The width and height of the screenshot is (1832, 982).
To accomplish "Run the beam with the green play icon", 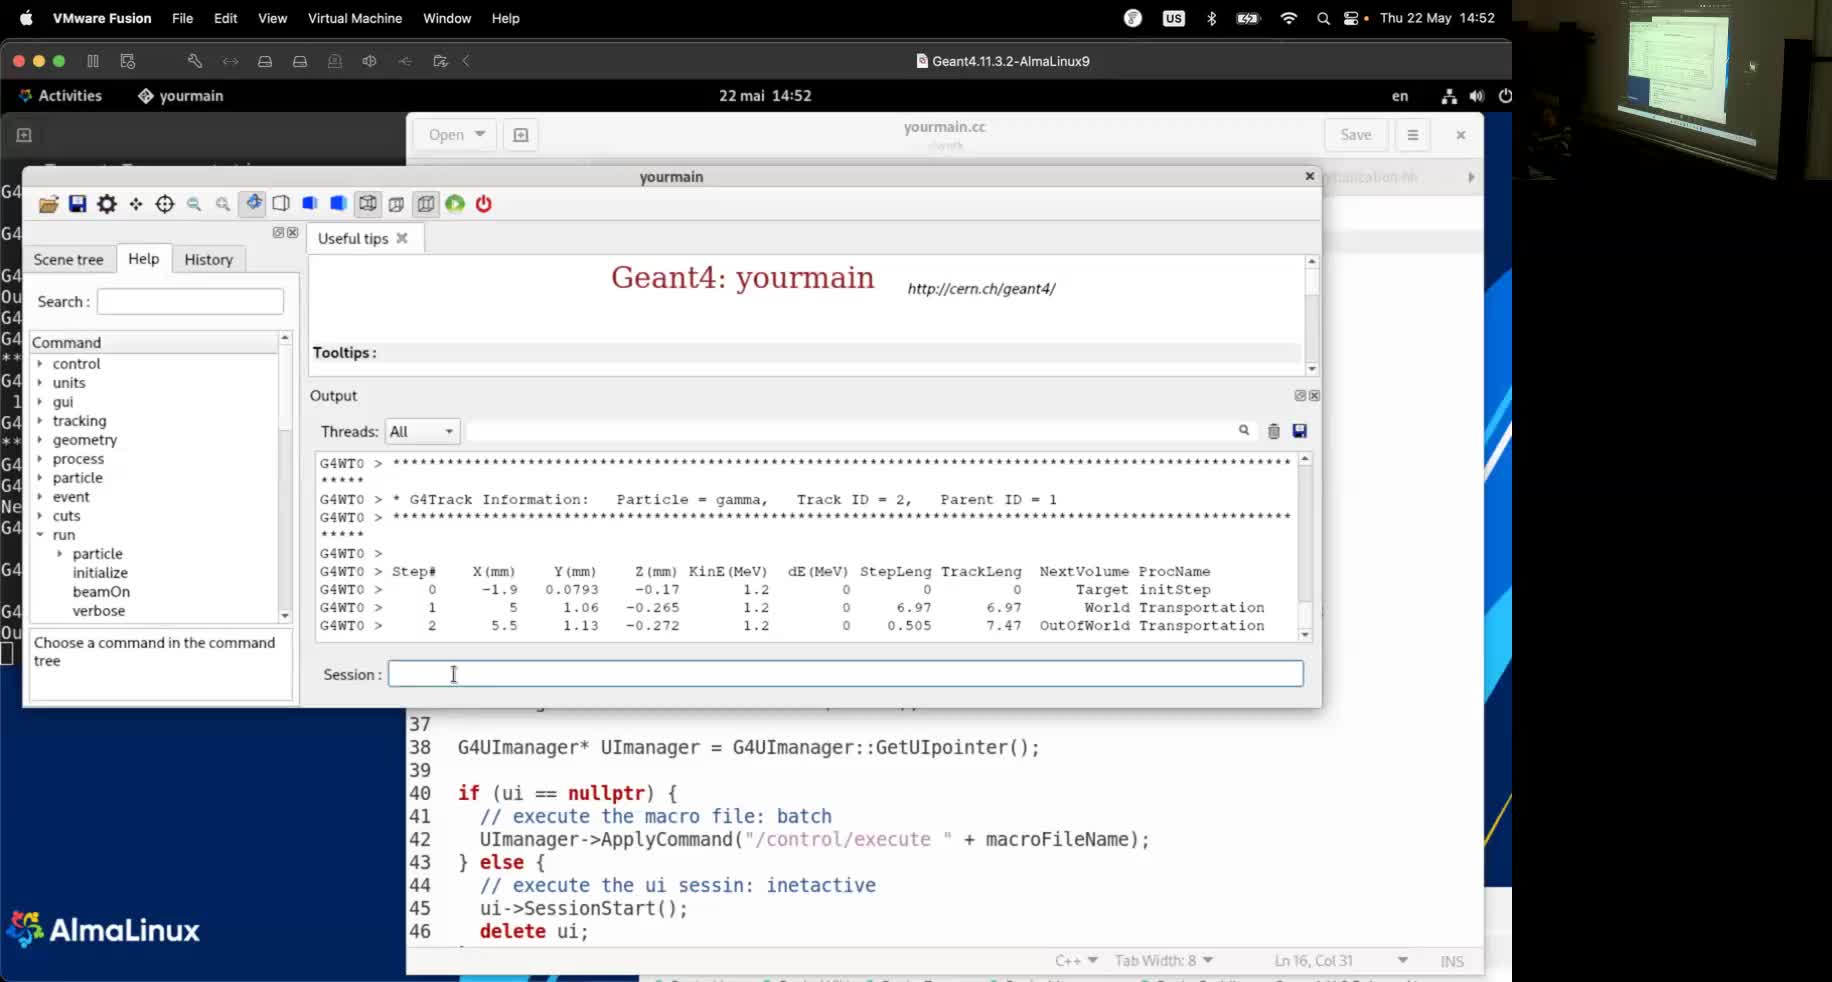I will coord(455,204).
